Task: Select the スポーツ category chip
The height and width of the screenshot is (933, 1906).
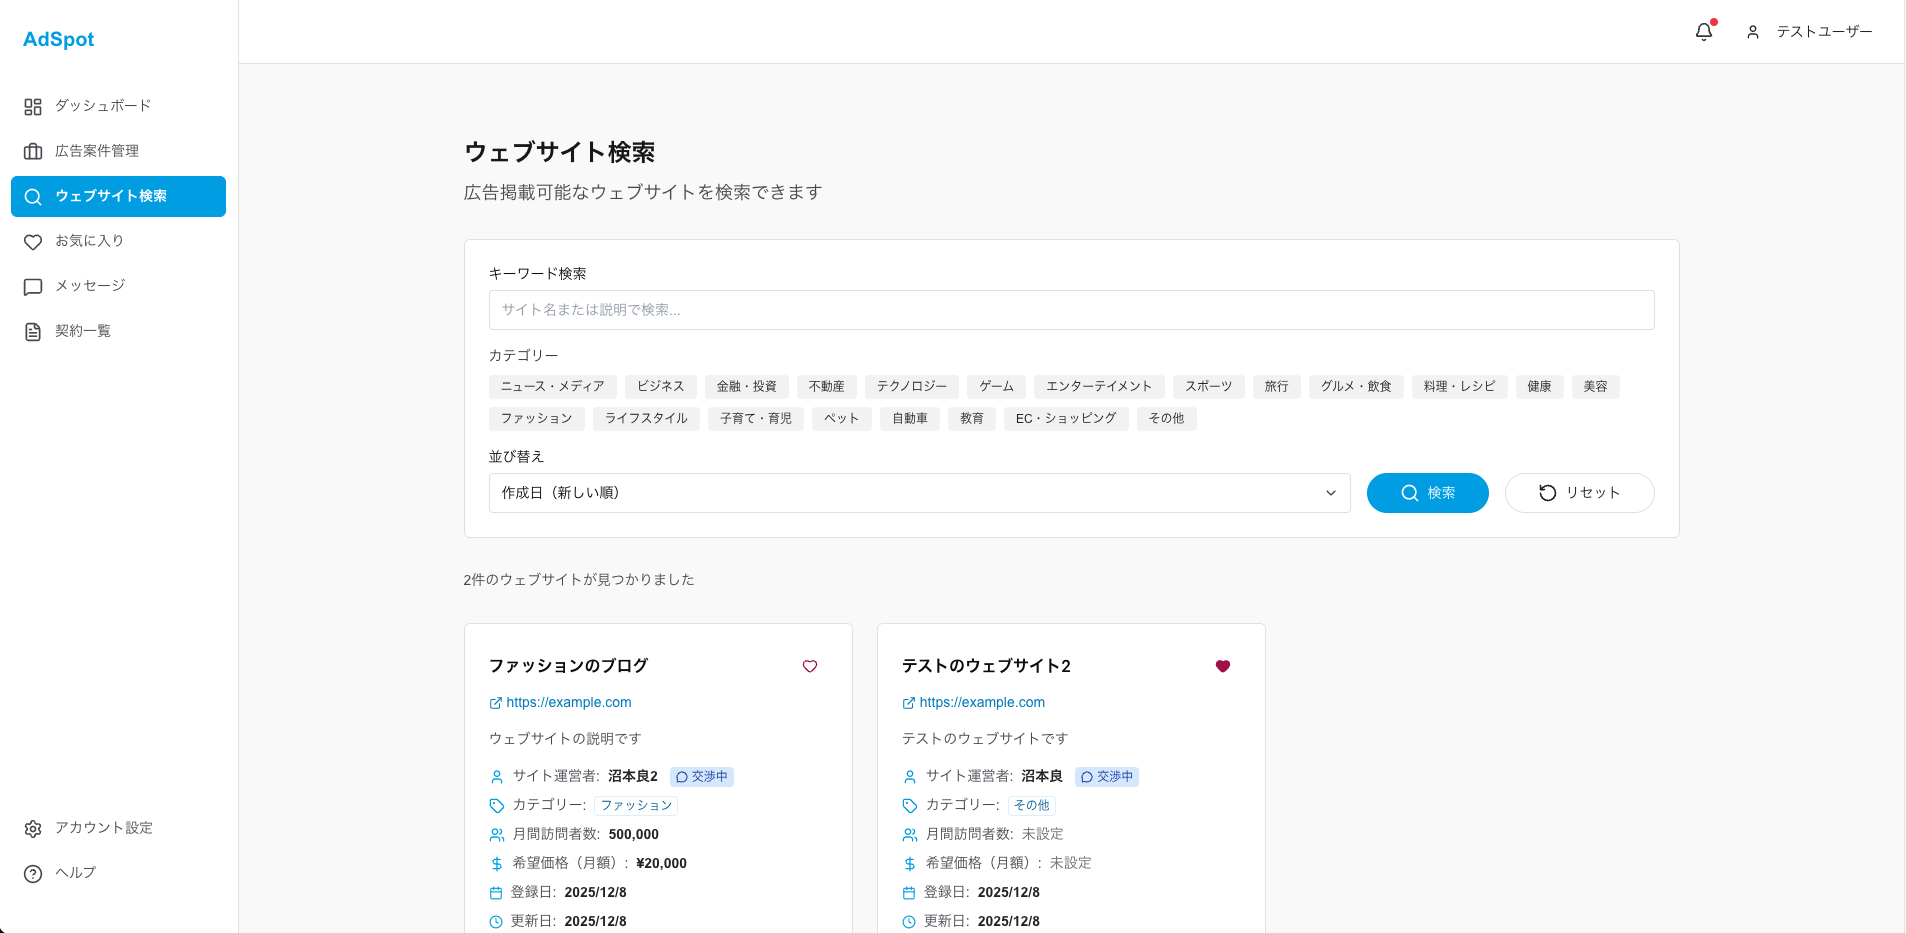Action: 1208,386
